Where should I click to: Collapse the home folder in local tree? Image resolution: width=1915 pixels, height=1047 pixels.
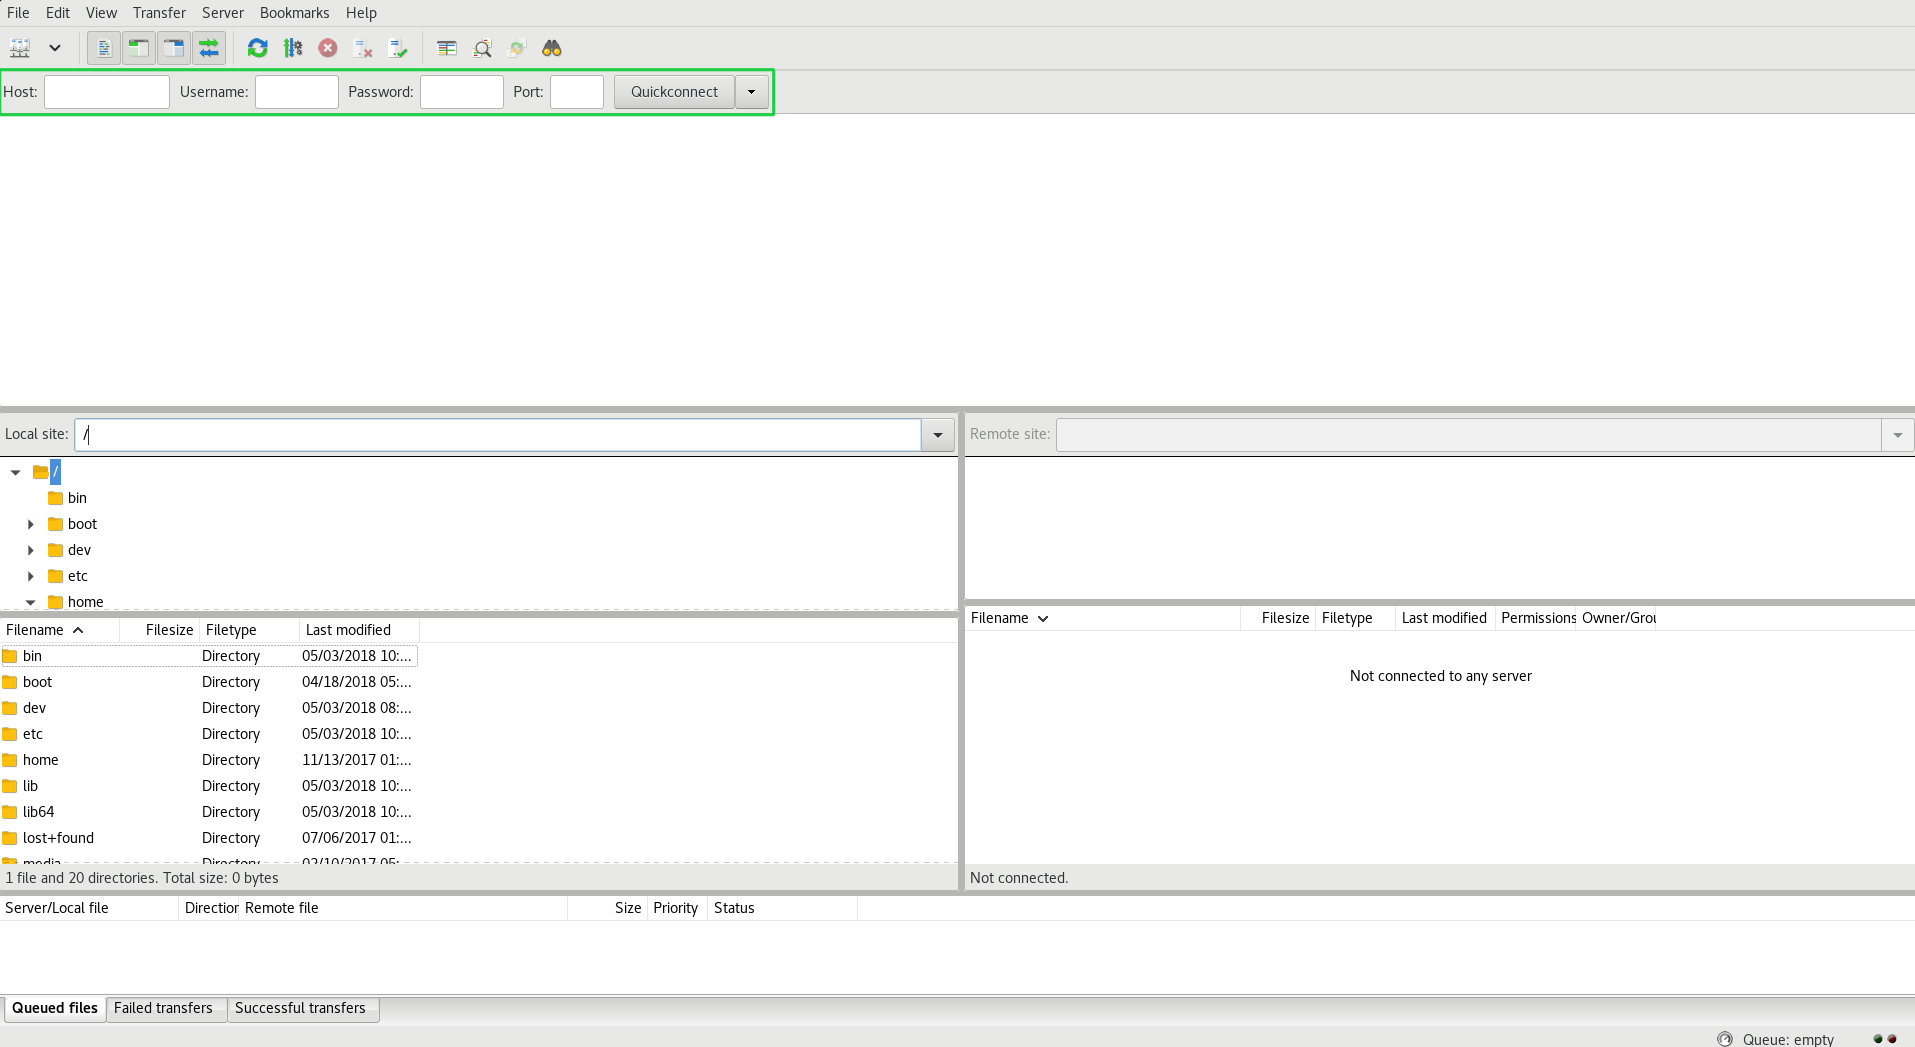(30, 601)
